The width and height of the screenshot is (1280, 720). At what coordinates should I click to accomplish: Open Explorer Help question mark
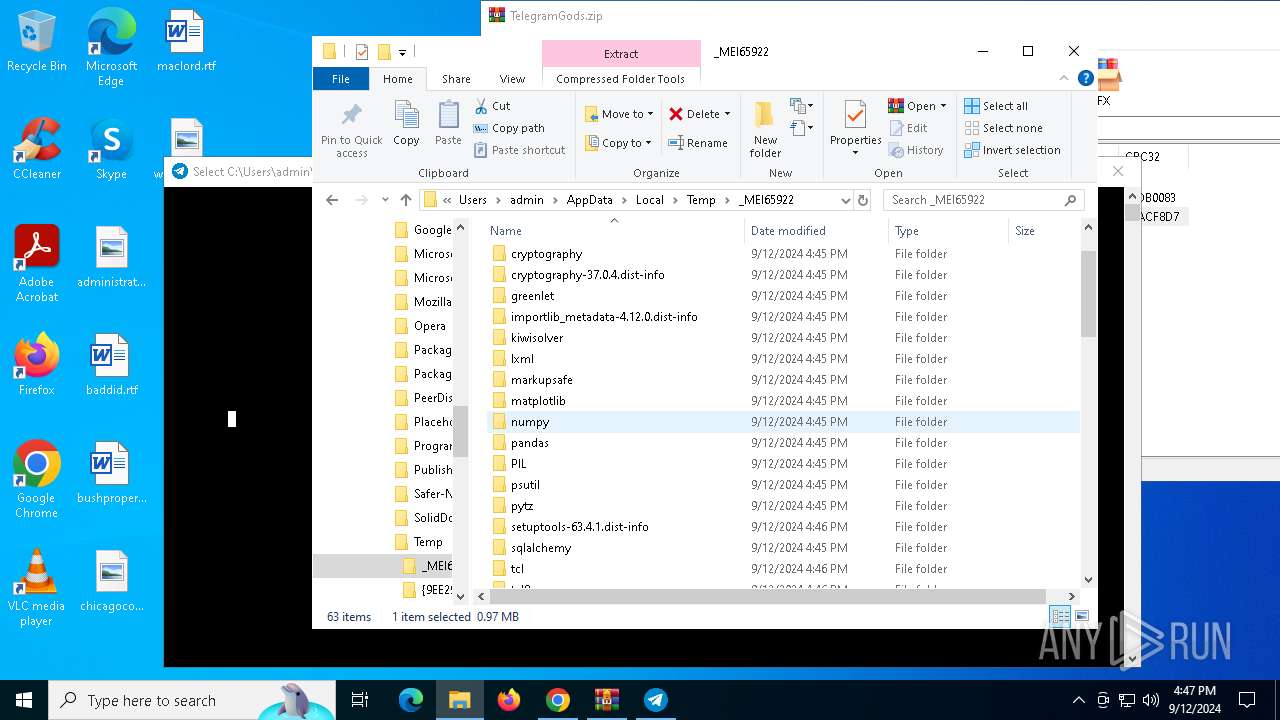[x=1087, y=78]
